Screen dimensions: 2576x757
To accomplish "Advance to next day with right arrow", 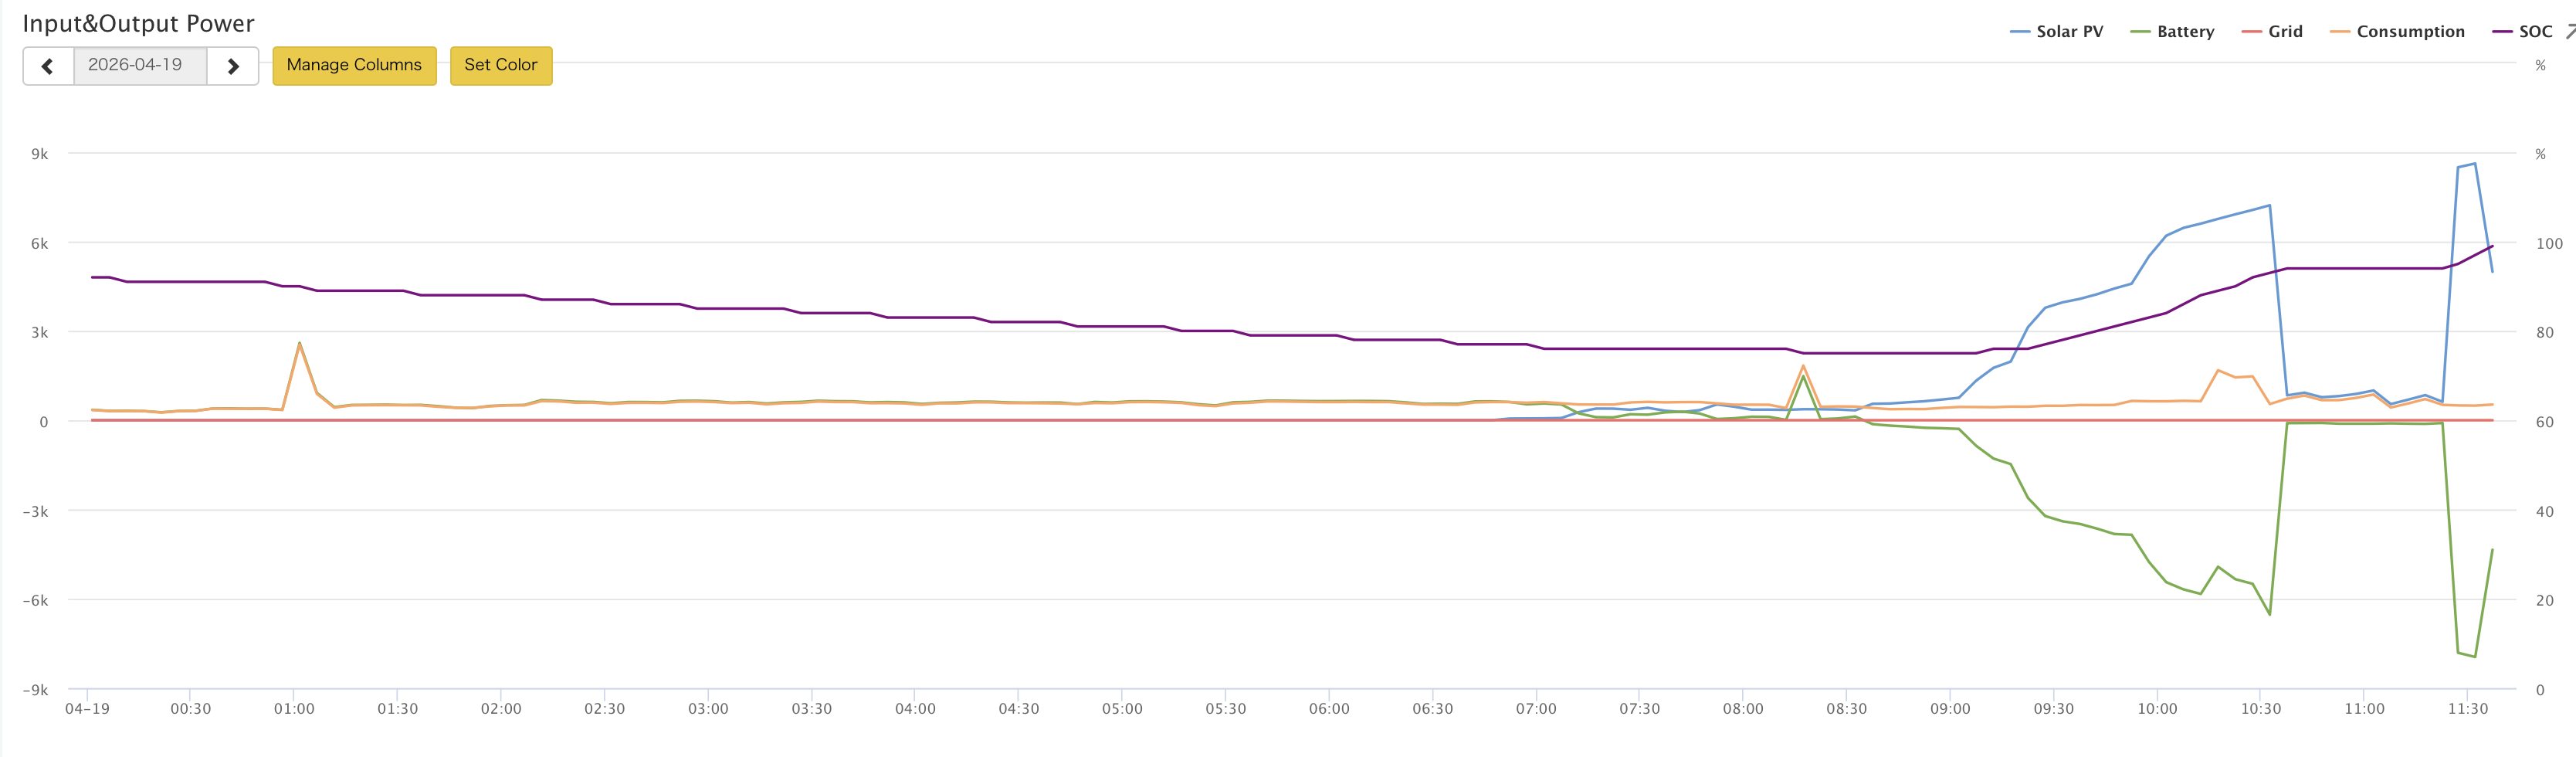I will (x=233, y=66).
